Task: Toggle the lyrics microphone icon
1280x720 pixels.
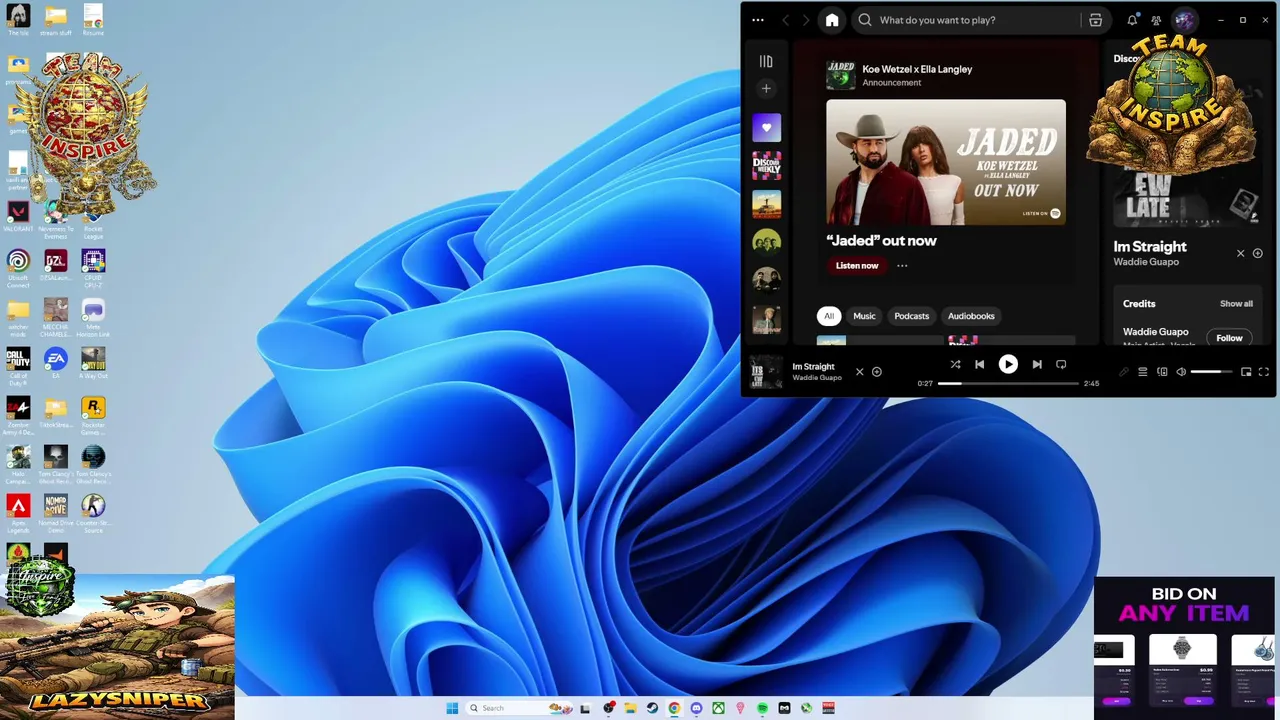Action: tap(1124, 372)
